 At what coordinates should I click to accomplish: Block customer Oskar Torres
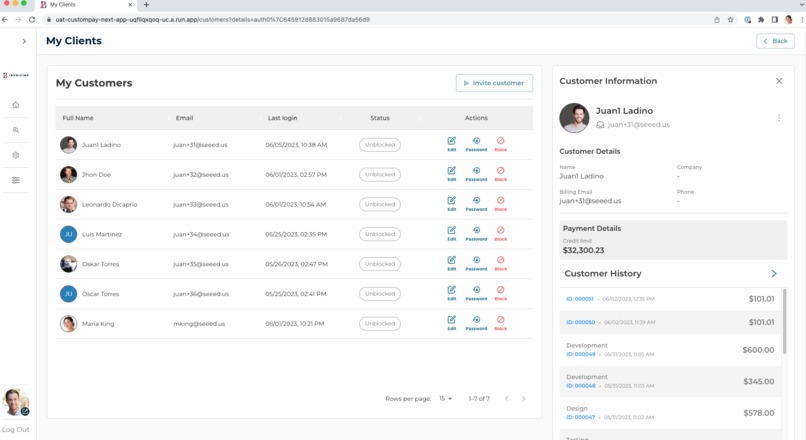pos(501,263)
